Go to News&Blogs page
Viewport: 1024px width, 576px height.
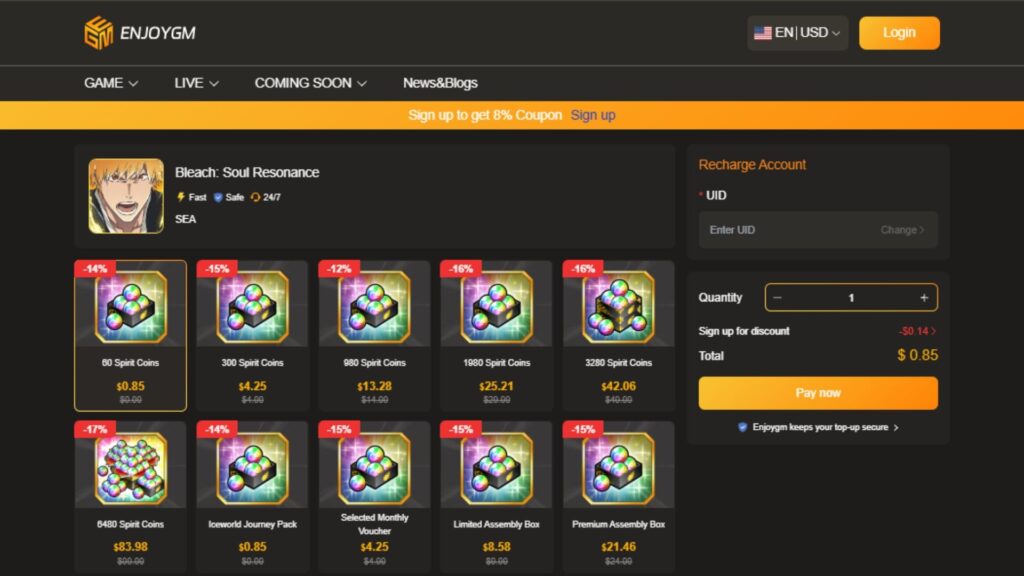click(x=440, y=83)
